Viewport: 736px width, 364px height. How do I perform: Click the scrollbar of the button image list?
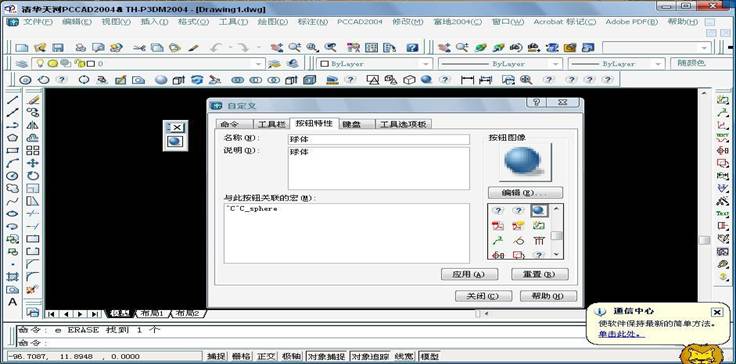[x=556, y=231]
